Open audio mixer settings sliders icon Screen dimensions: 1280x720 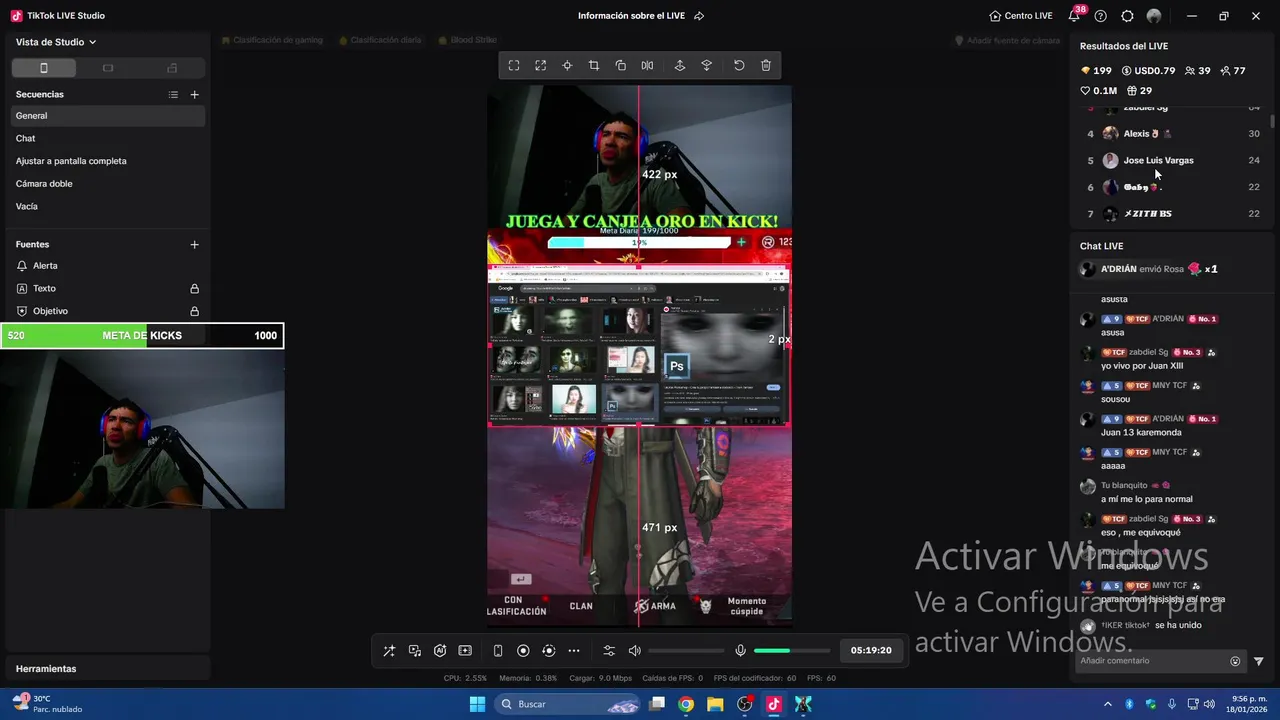coord(609,651)
